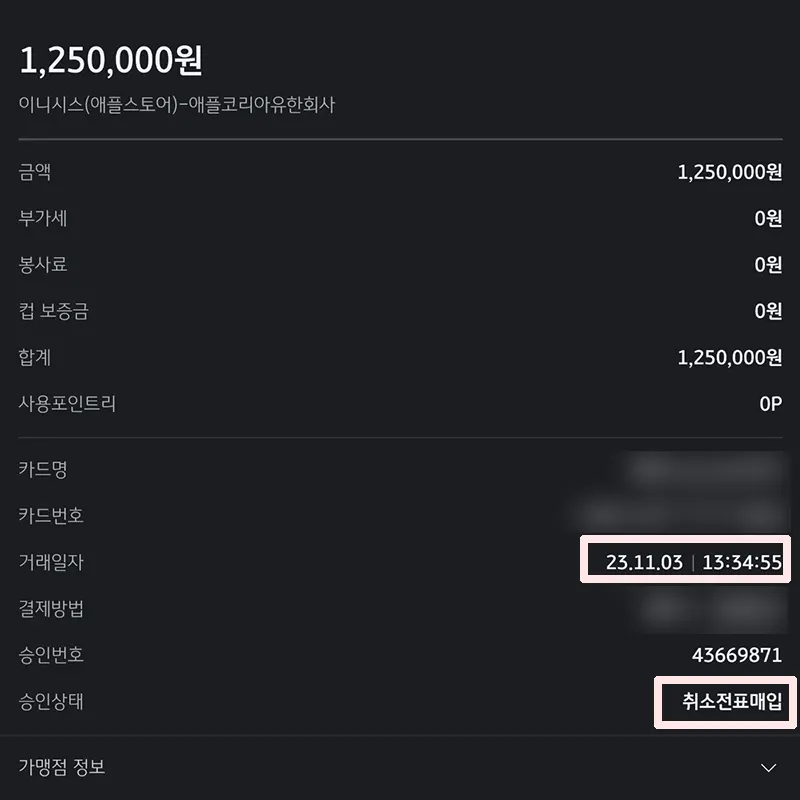The image size is (800, 800).
Task: Open the 가맹점 정보 section label
Action: (62, 766)
